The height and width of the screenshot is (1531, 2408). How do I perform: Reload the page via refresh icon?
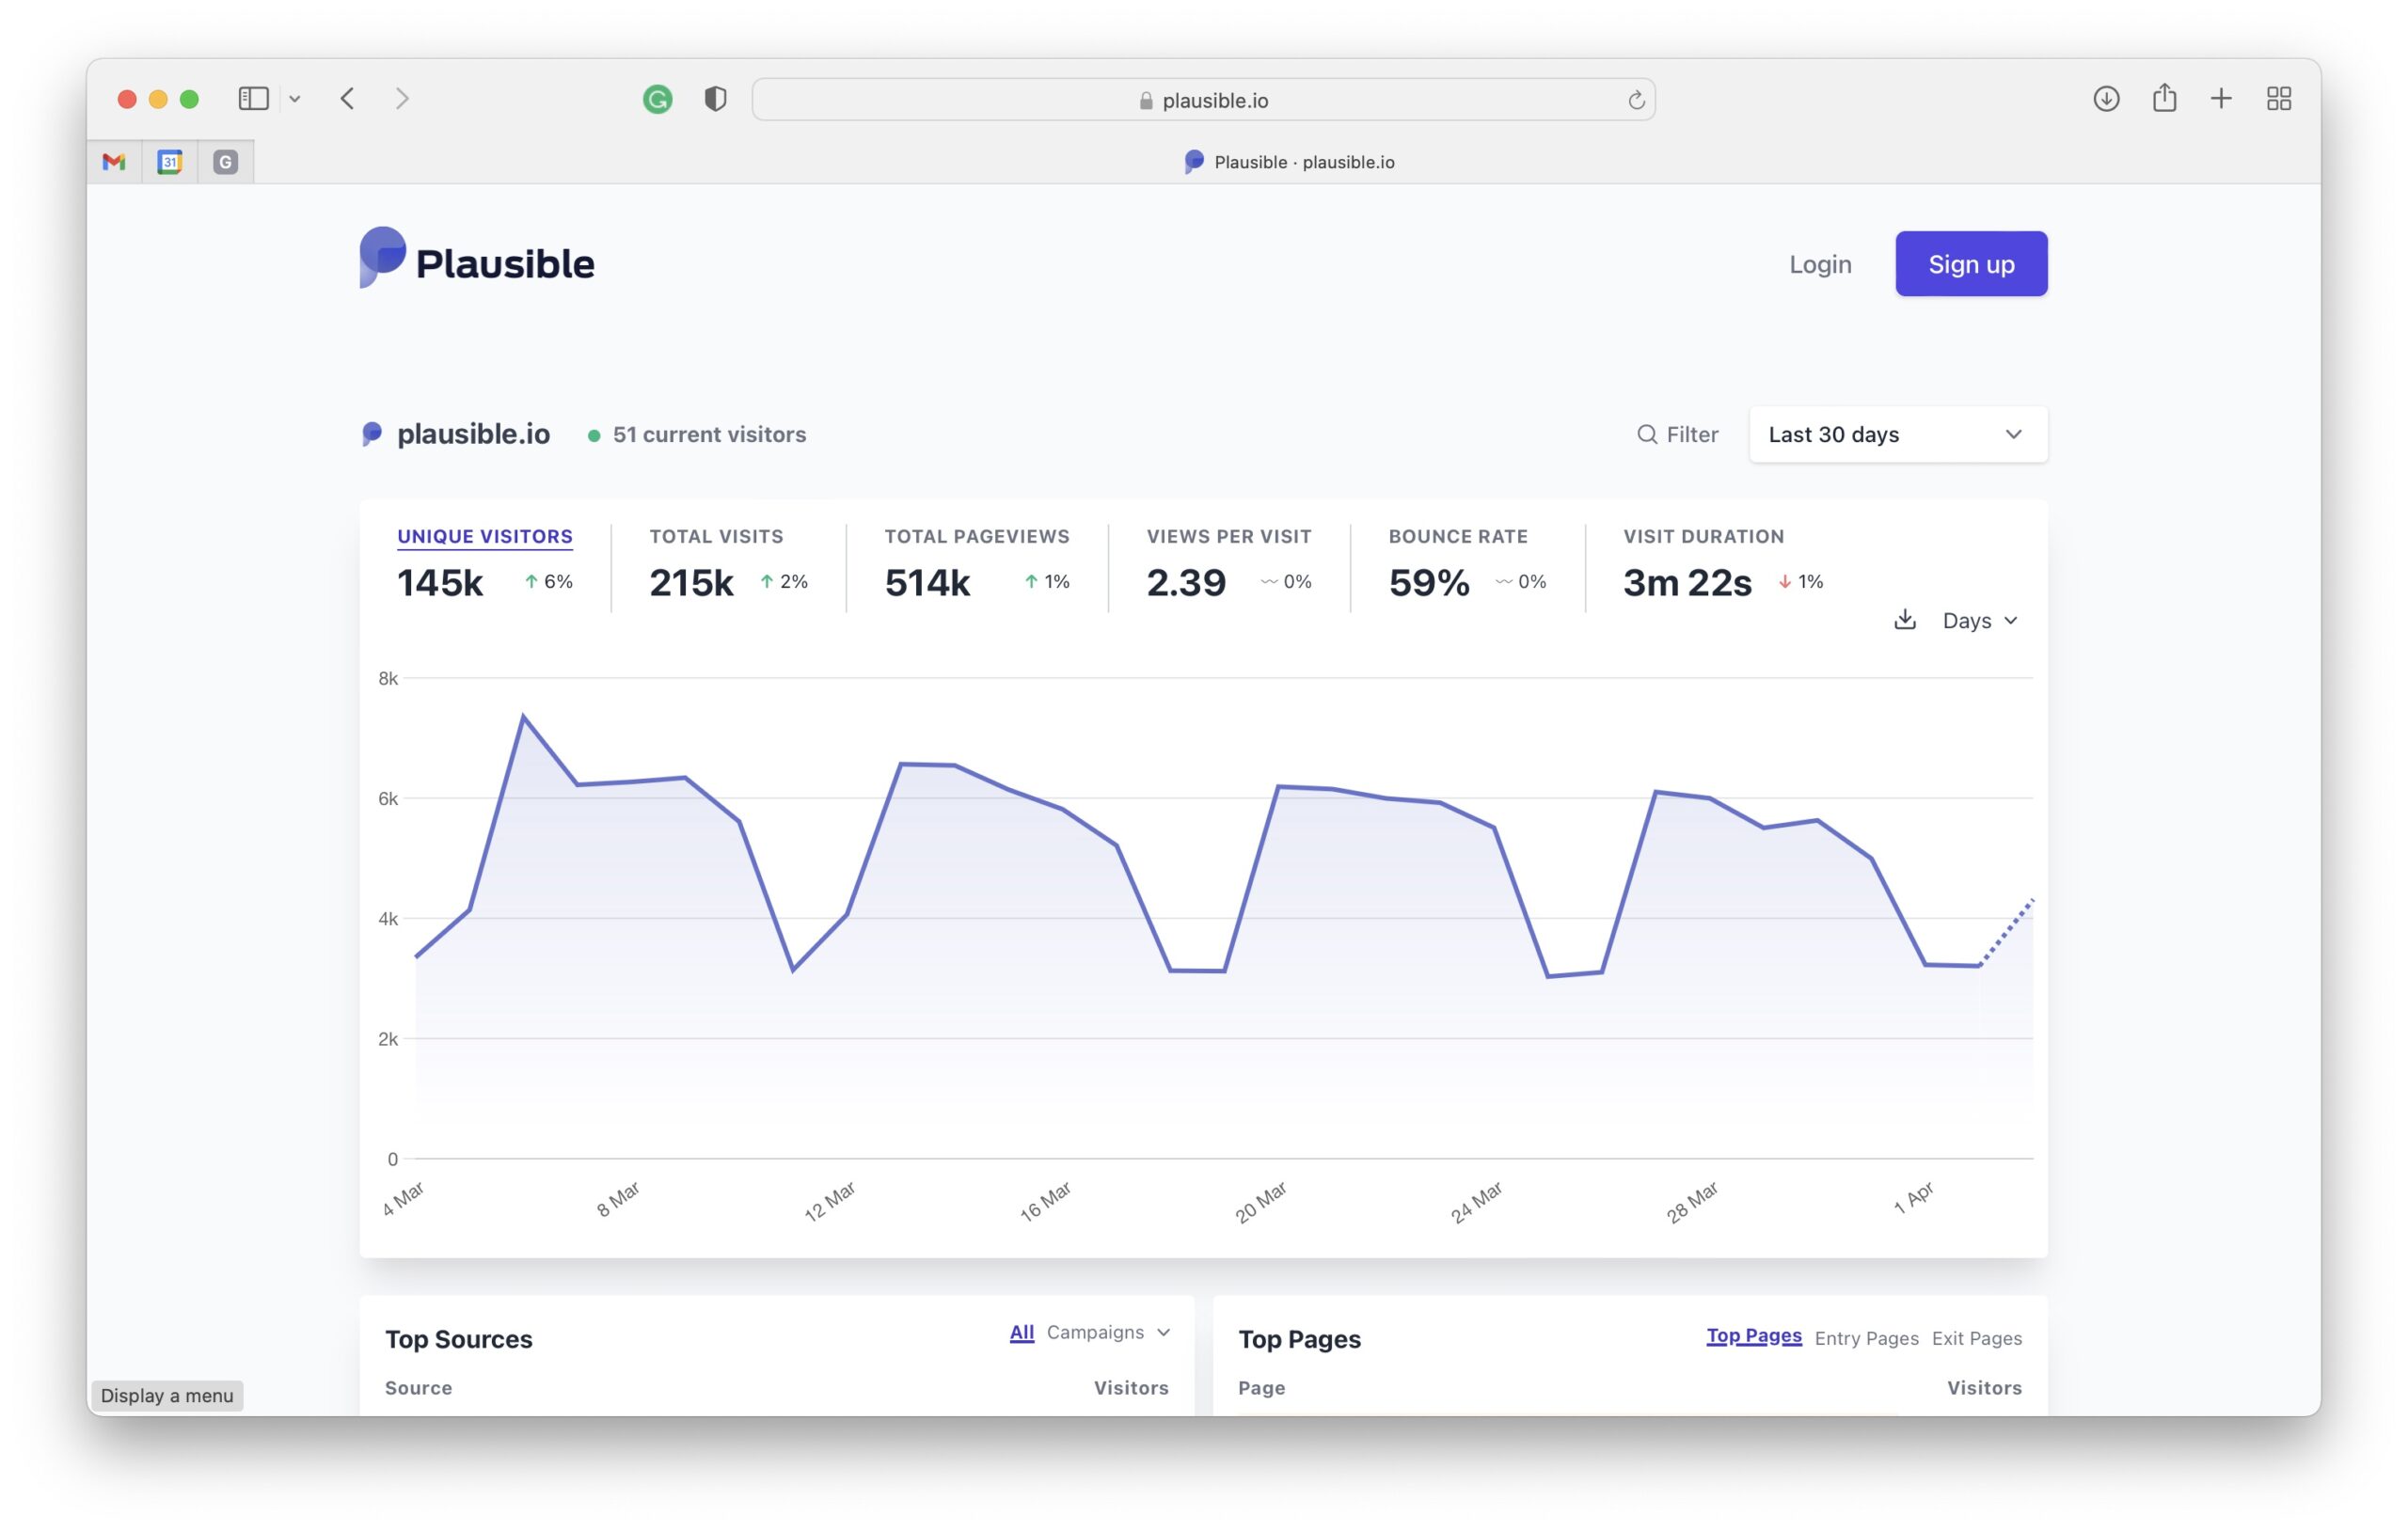[x=1636, y=100]
